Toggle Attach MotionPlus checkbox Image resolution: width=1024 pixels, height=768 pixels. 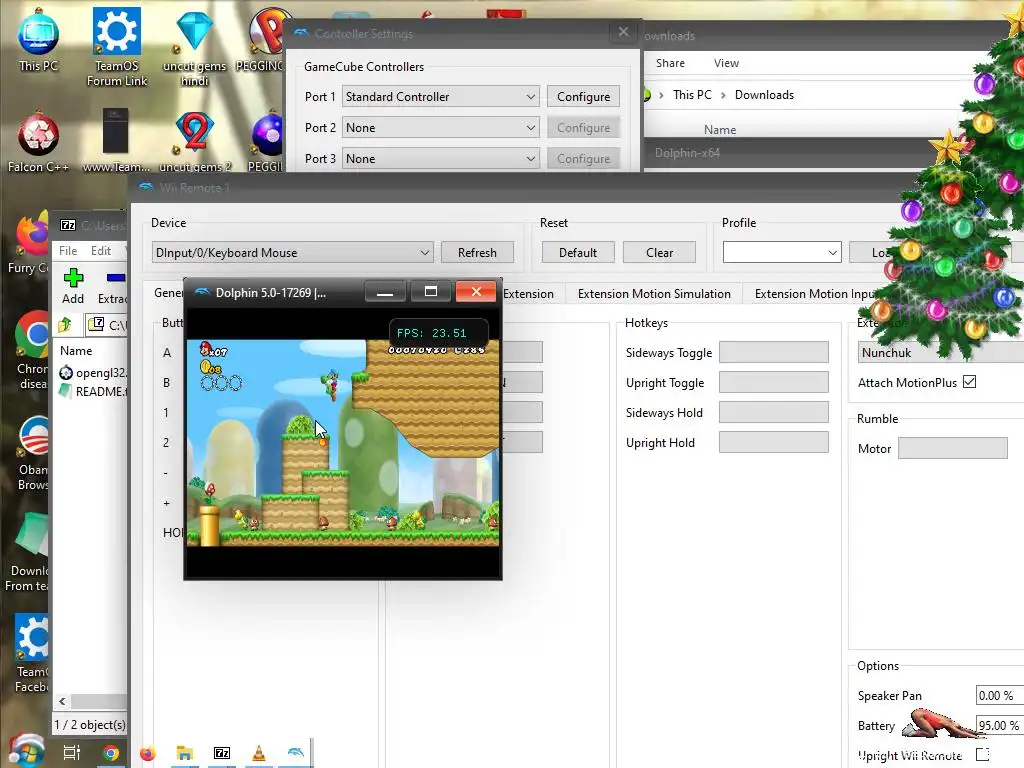pyautogui.click(x=970, y=382)
